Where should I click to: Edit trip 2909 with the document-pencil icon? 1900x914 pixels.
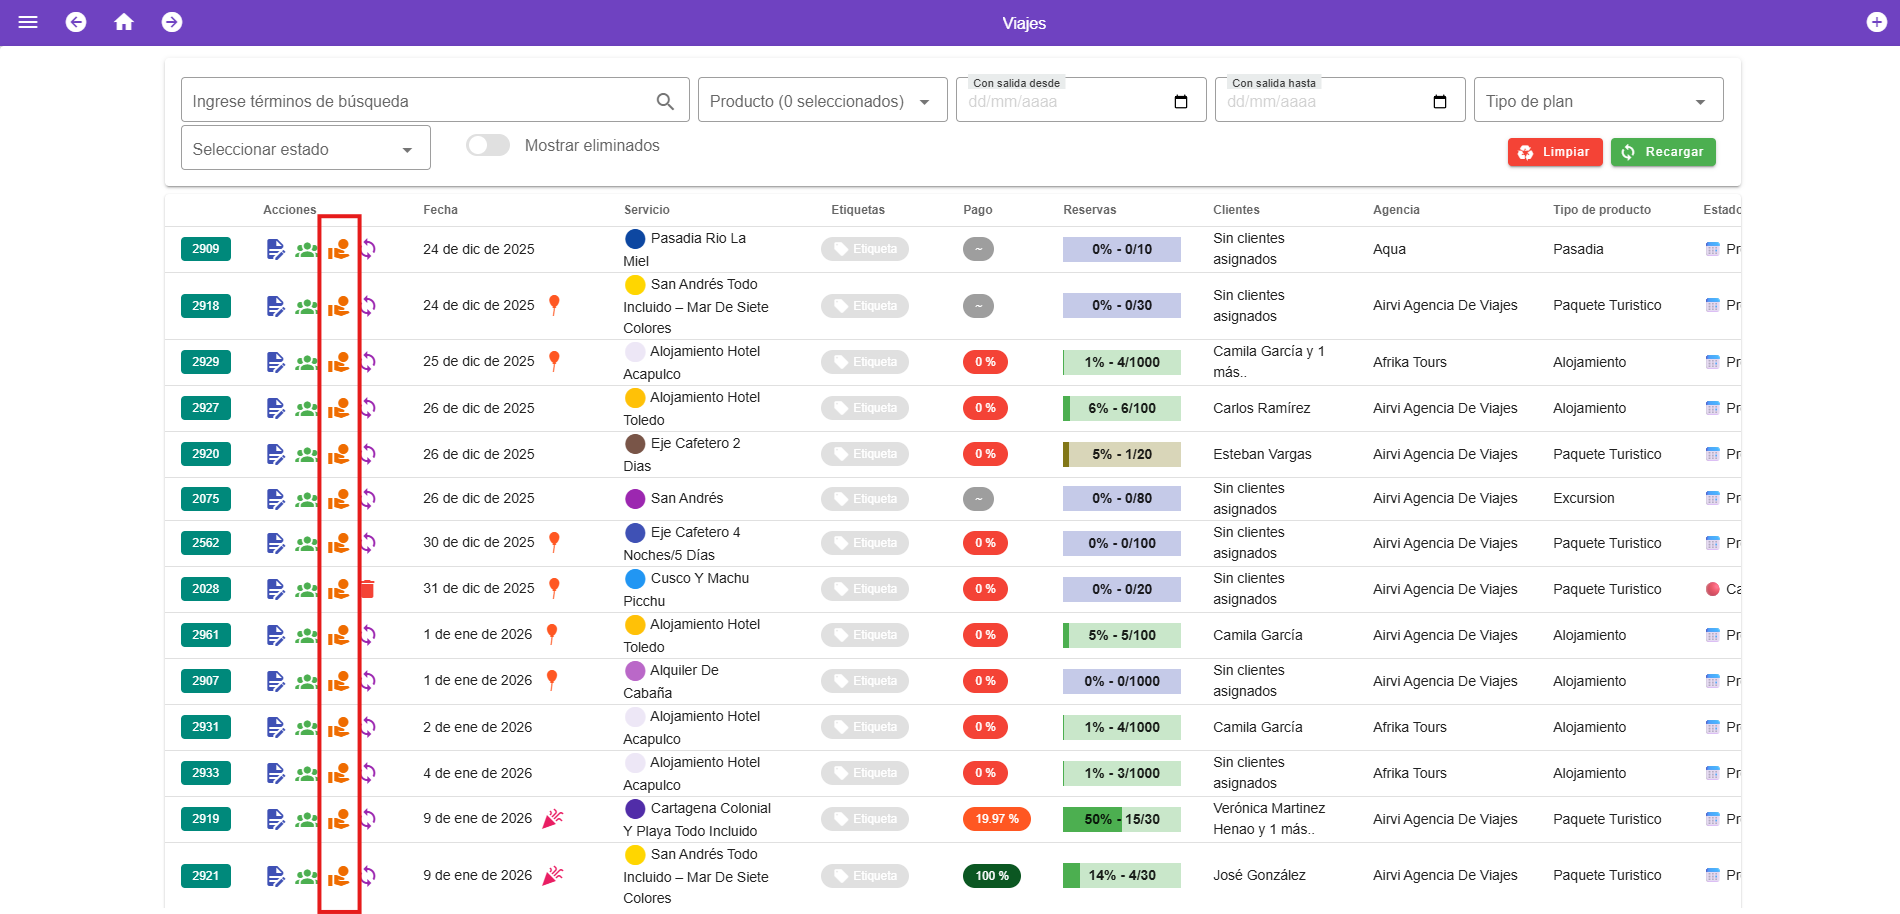click(276, 249)
